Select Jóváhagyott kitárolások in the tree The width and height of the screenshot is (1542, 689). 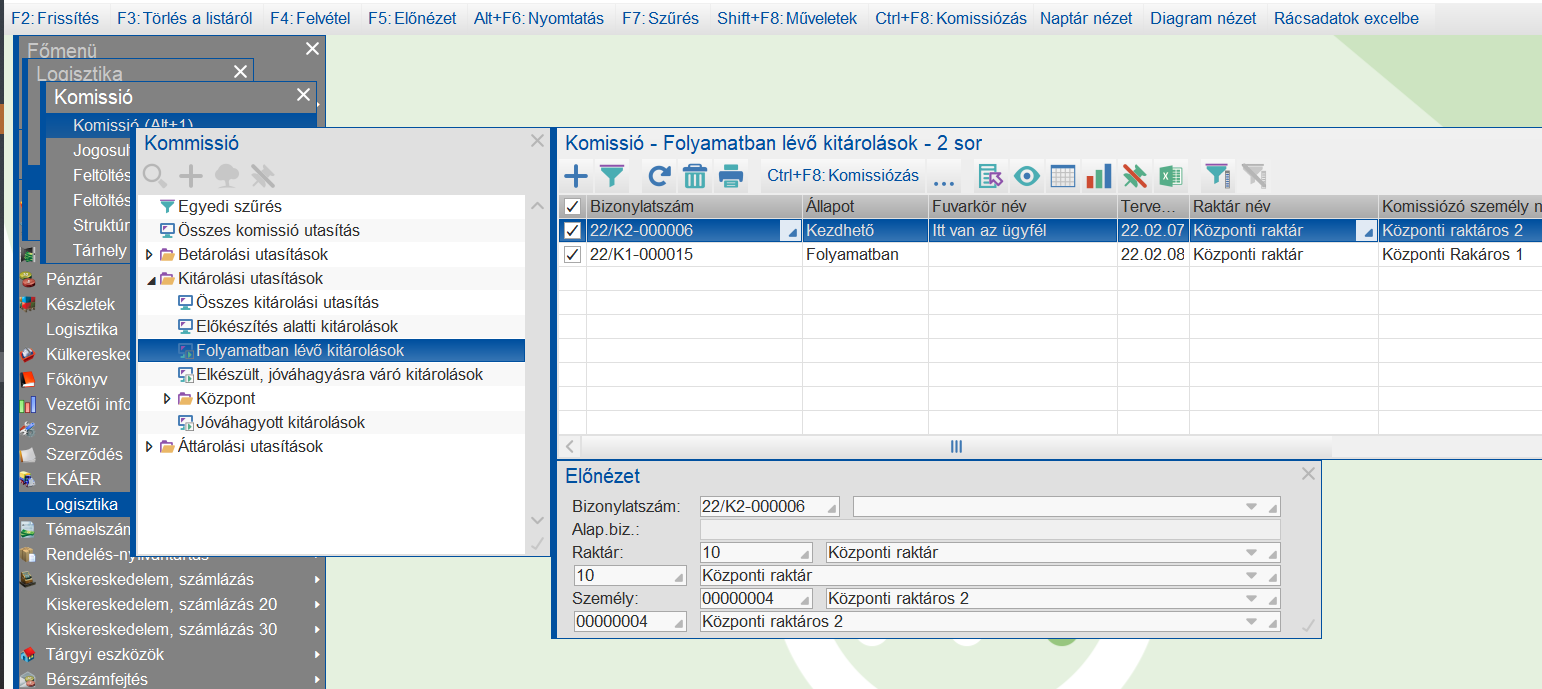[280, 423]
